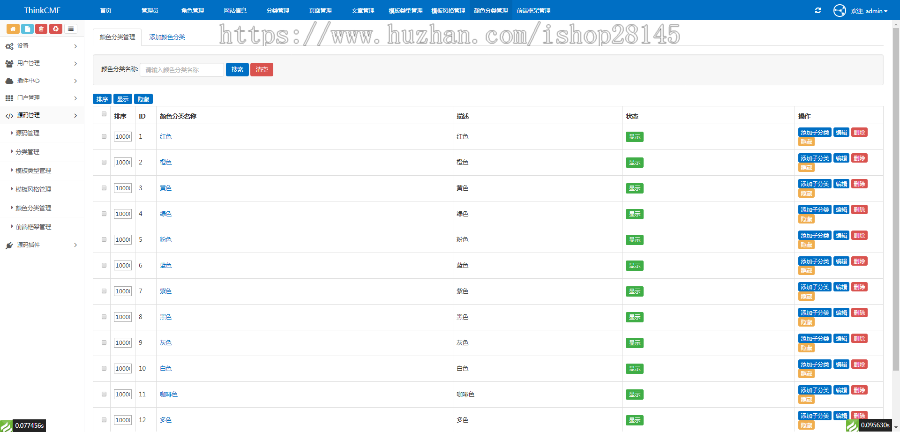The image size is (900, 432).
Task: Focus the color category name search field
Action: pos(182,69)
